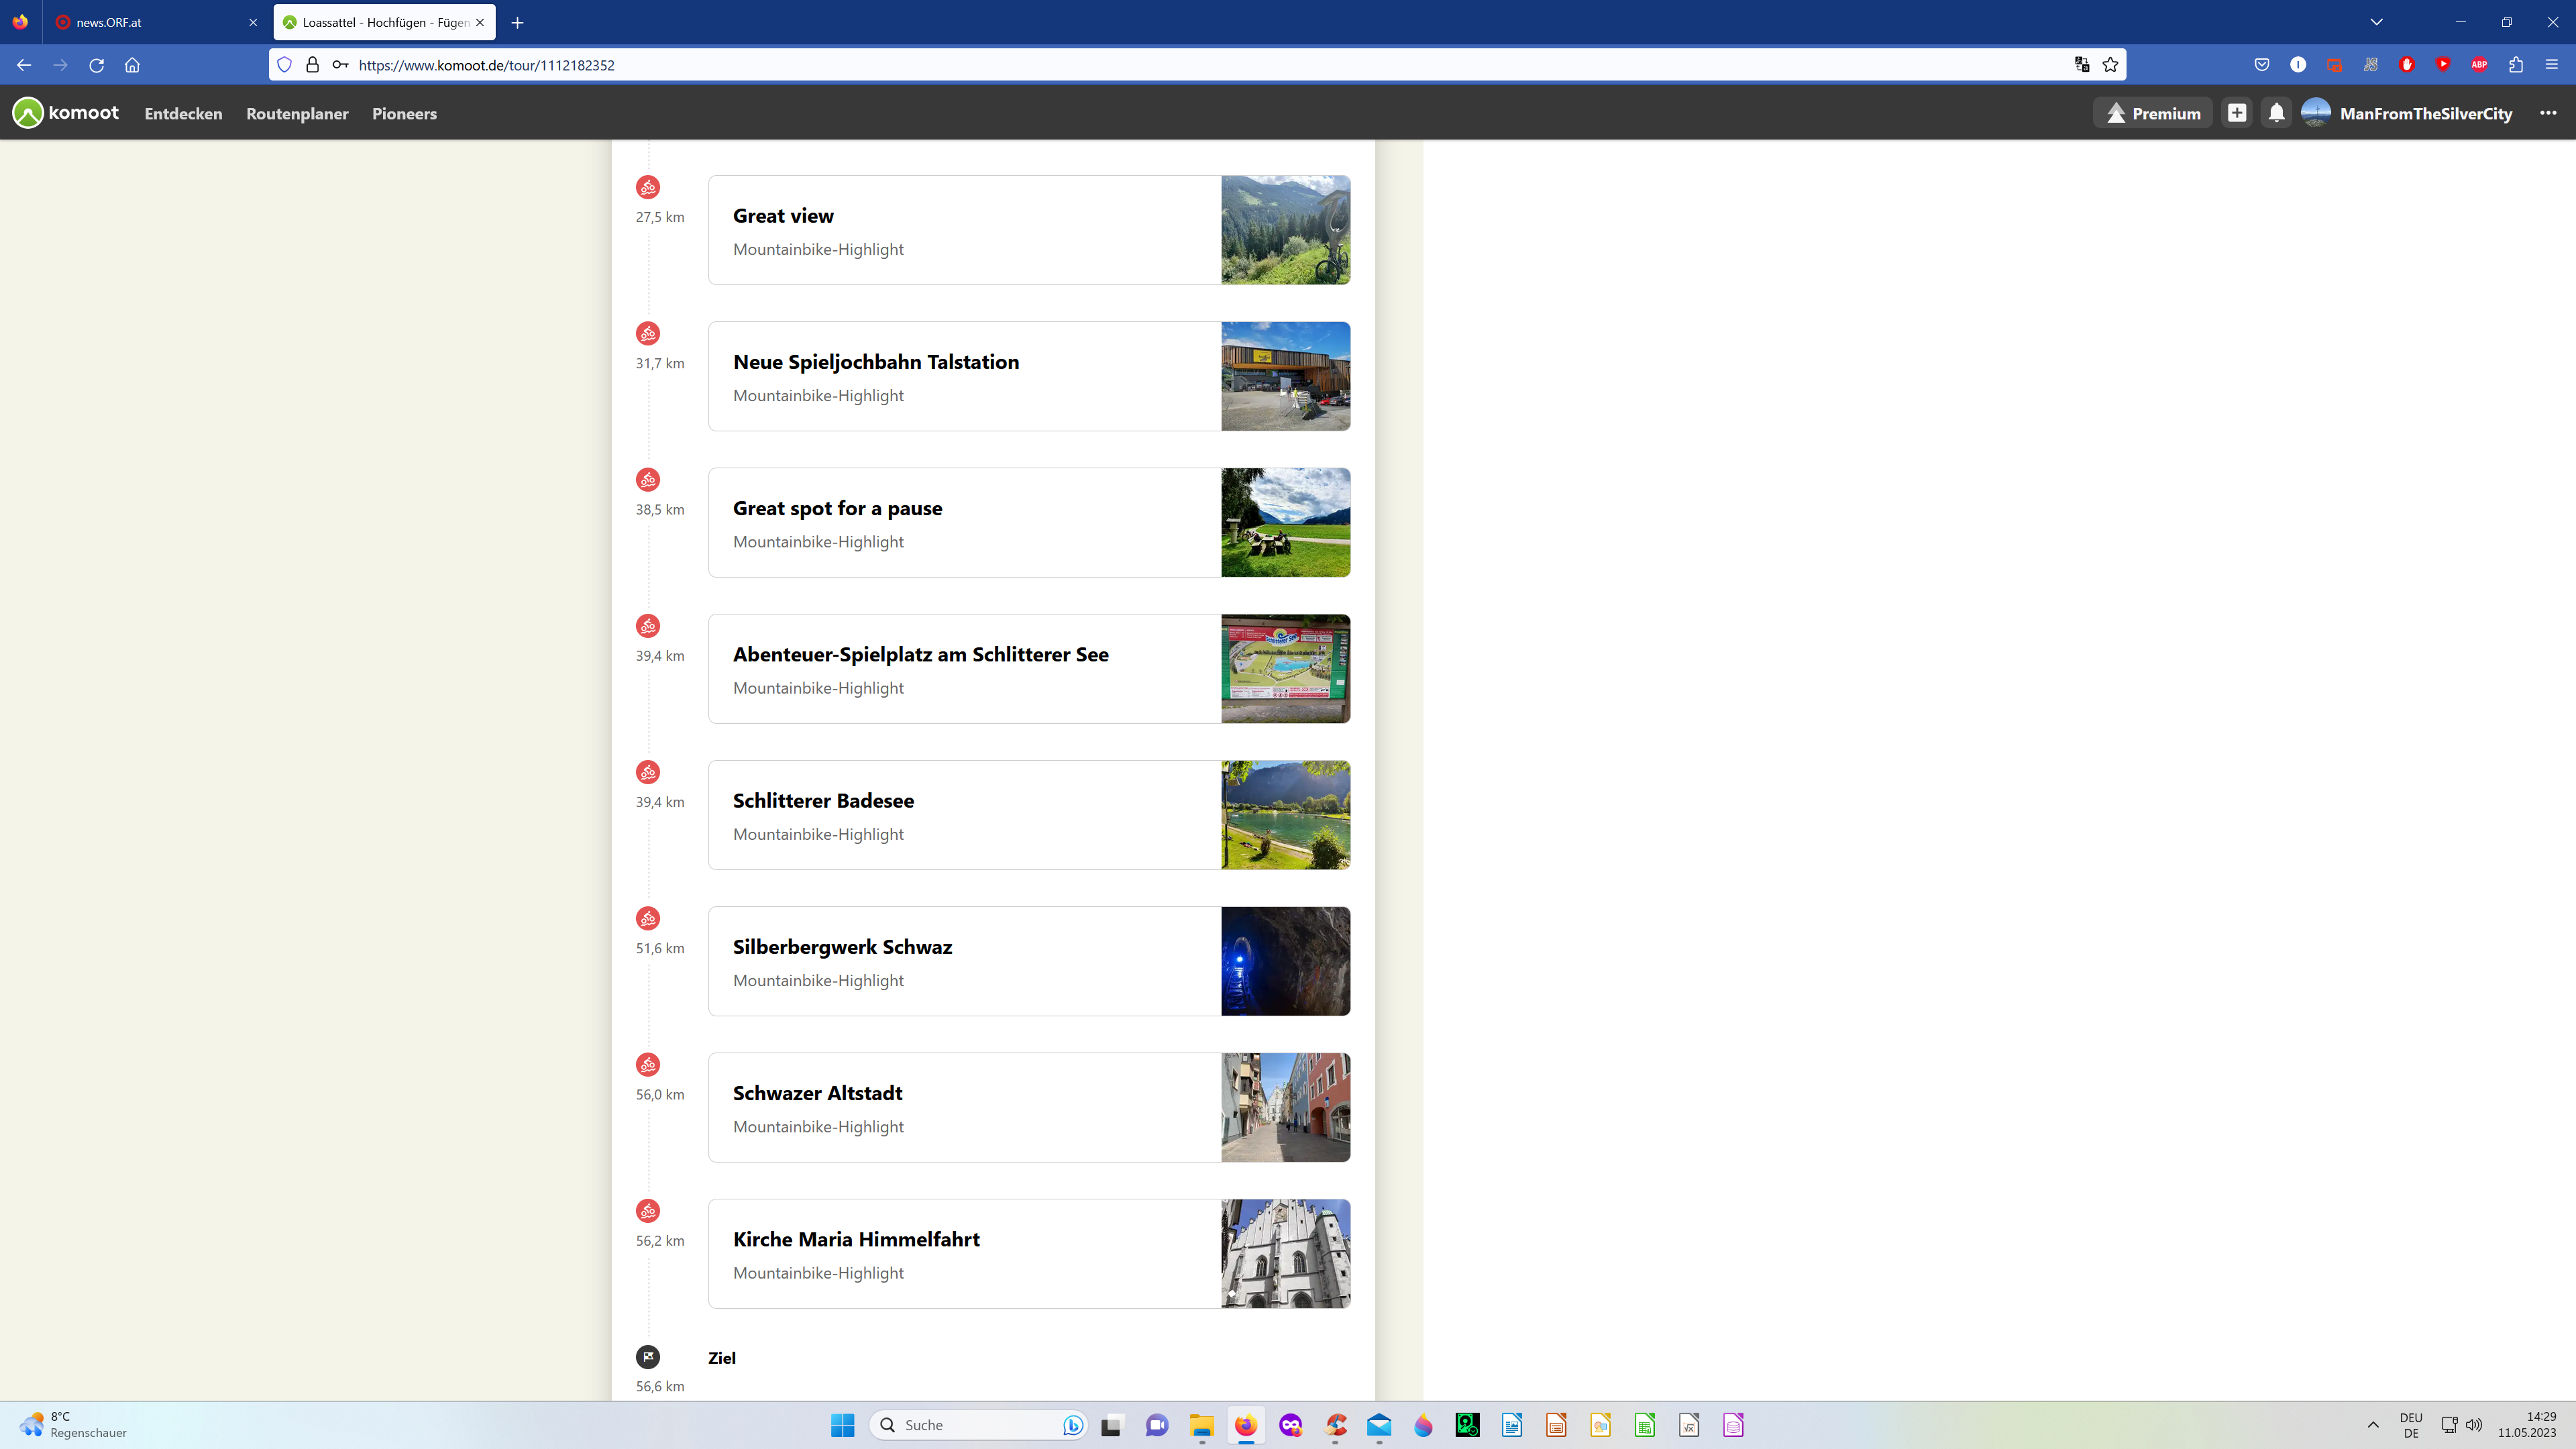2576x1449 pixels.
Task: Click the komoot logo
Action: pos(66,113)
